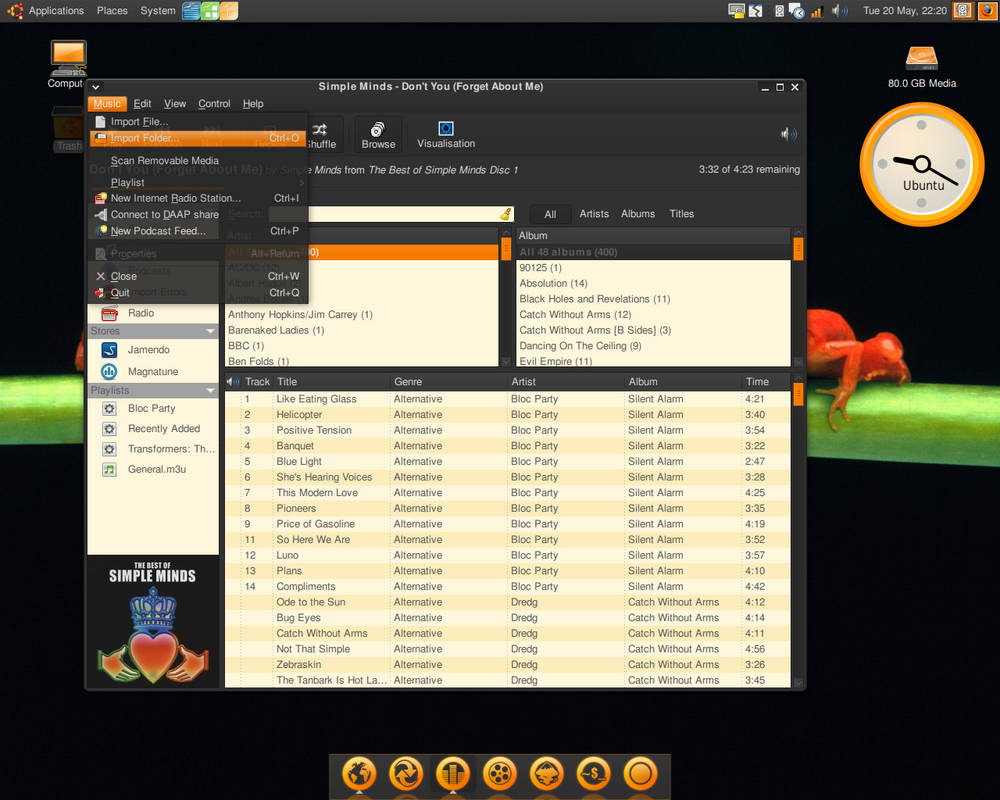Click the equalizer bars dock icon
This screenshot has width=1000, height=800.
coord(453,774)
